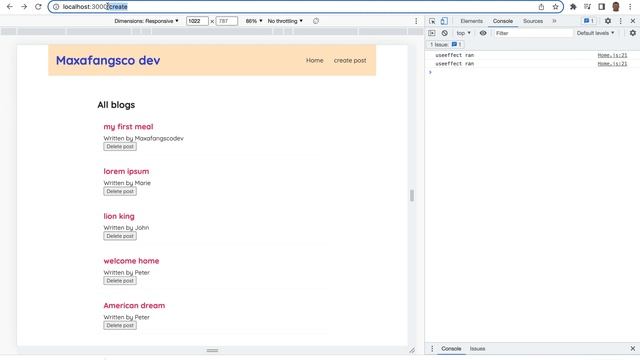Screen dimensions: 640x360
Task: Go forward with the browser forward arrow
Action: [24, 7]
